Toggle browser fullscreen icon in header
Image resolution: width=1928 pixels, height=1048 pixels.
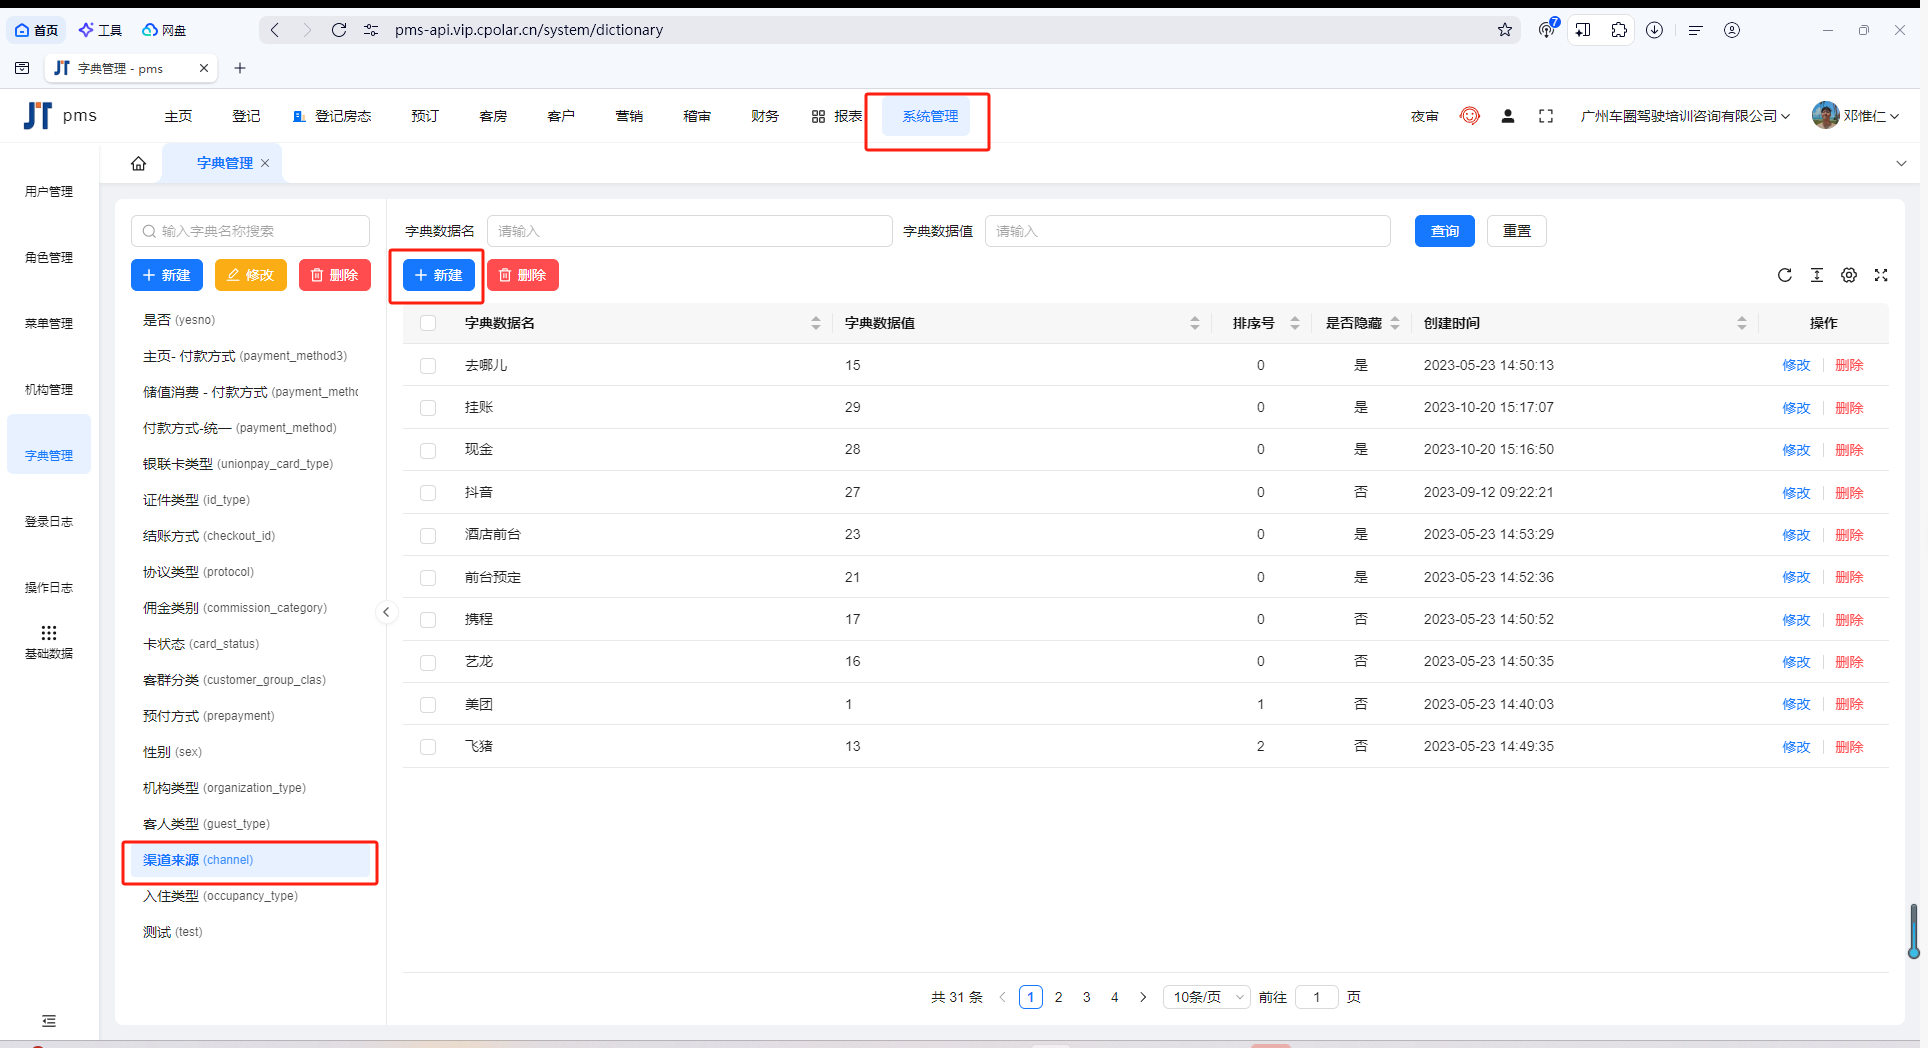(x=1546, y=116)
